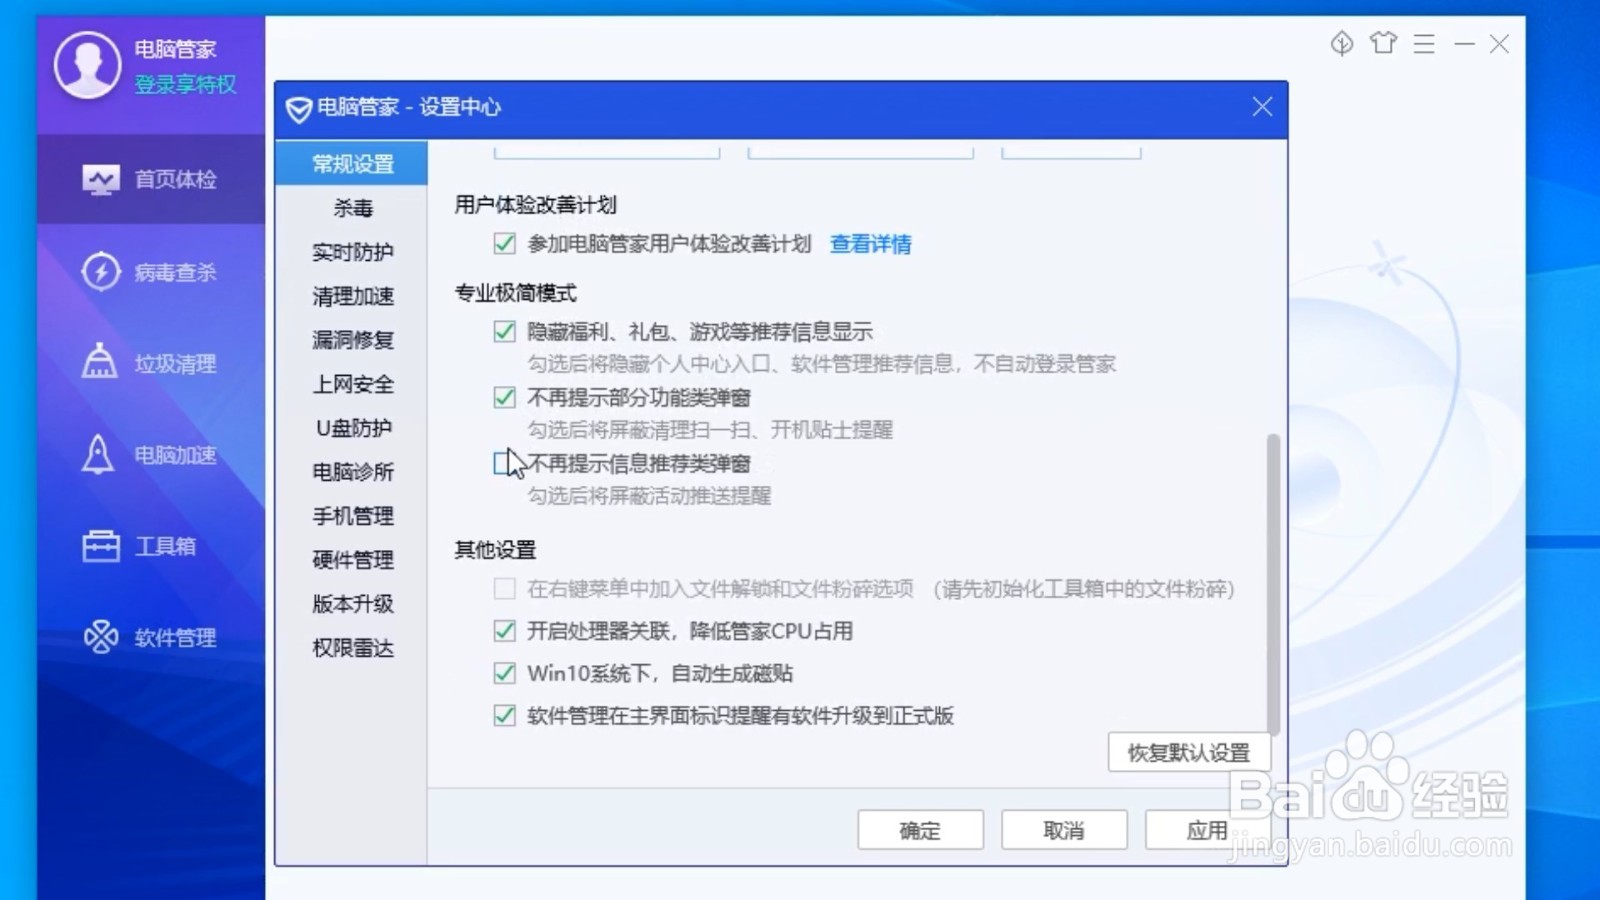This screenshot has width=1600, height=900.
Task: Select the 权限雷达 settings tab
Action: click(352, 648)
